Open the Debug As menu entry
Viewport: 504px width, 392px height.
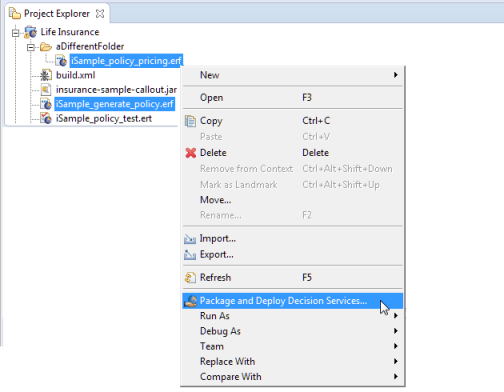[x=293, y=331]
